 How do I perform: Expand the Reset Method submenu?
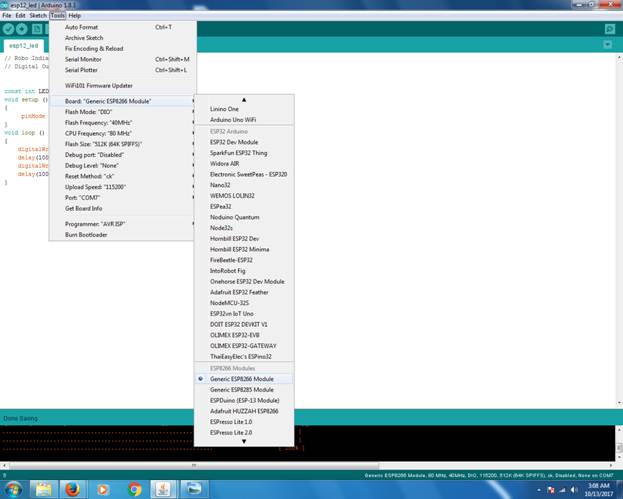click(x=122, y=176)
